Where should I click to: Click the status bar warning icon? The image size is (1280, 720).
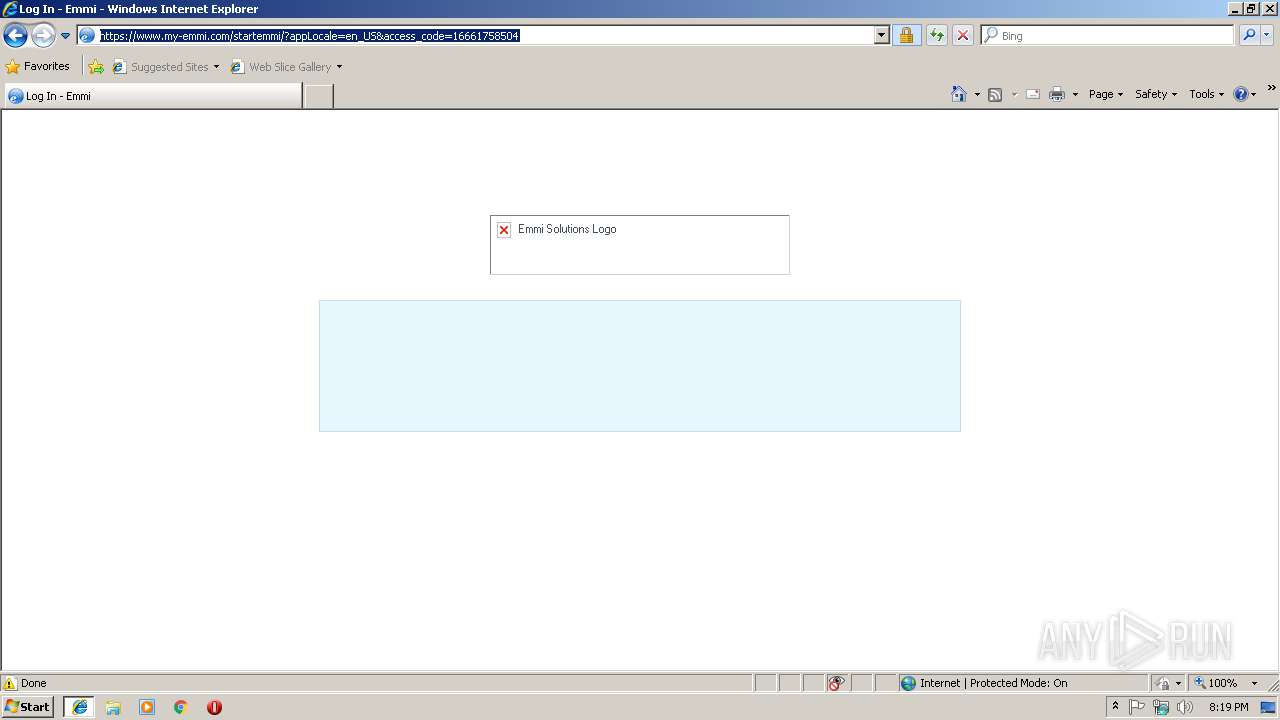point(10,683)
